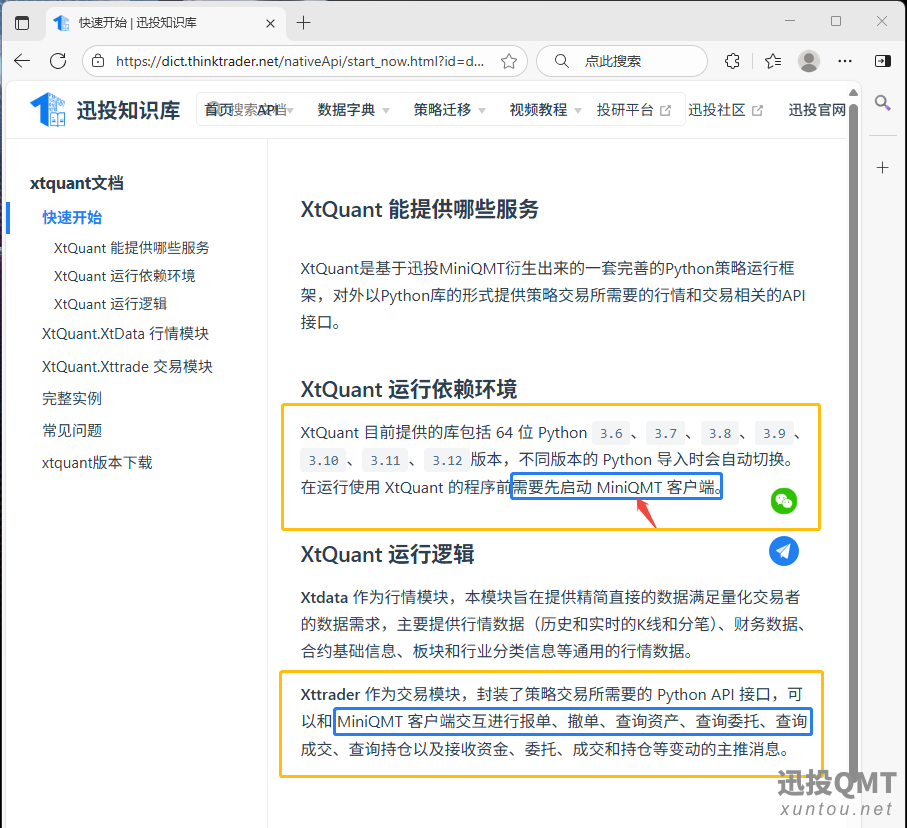Viewport: 907px width, 828px height.
Task: Click the scrollbar up arrow
Action: coord(853,93)
